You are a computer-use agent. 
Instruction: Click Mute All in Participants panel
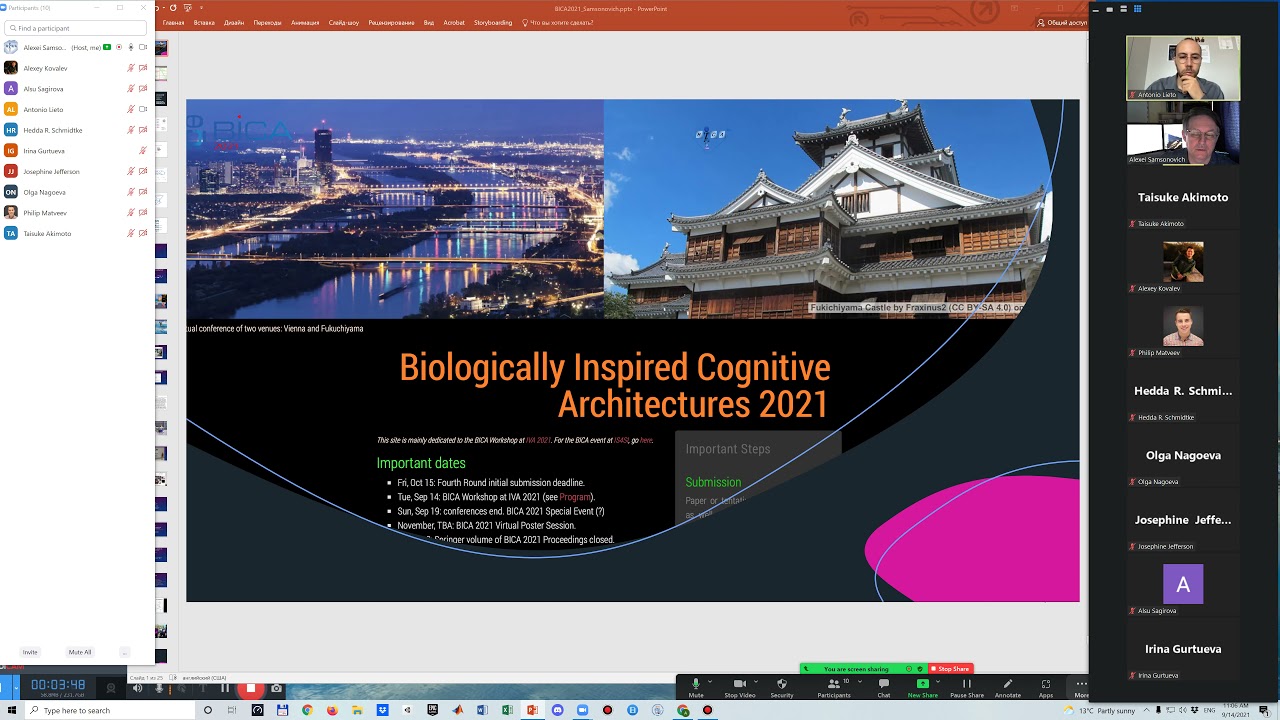point(80,652)
